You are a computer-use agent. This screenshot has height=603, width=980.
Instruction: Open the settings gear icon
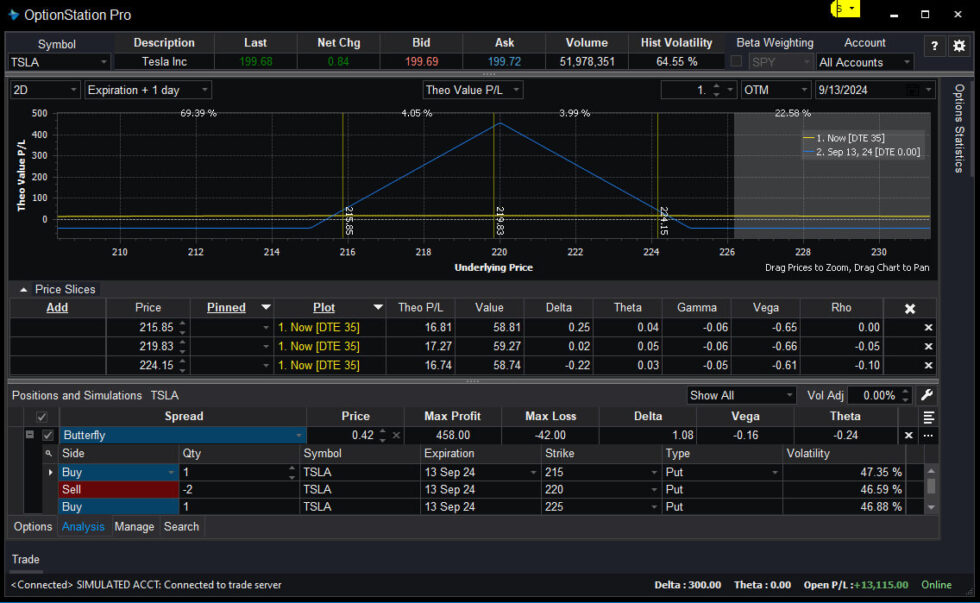click(958, 46)
